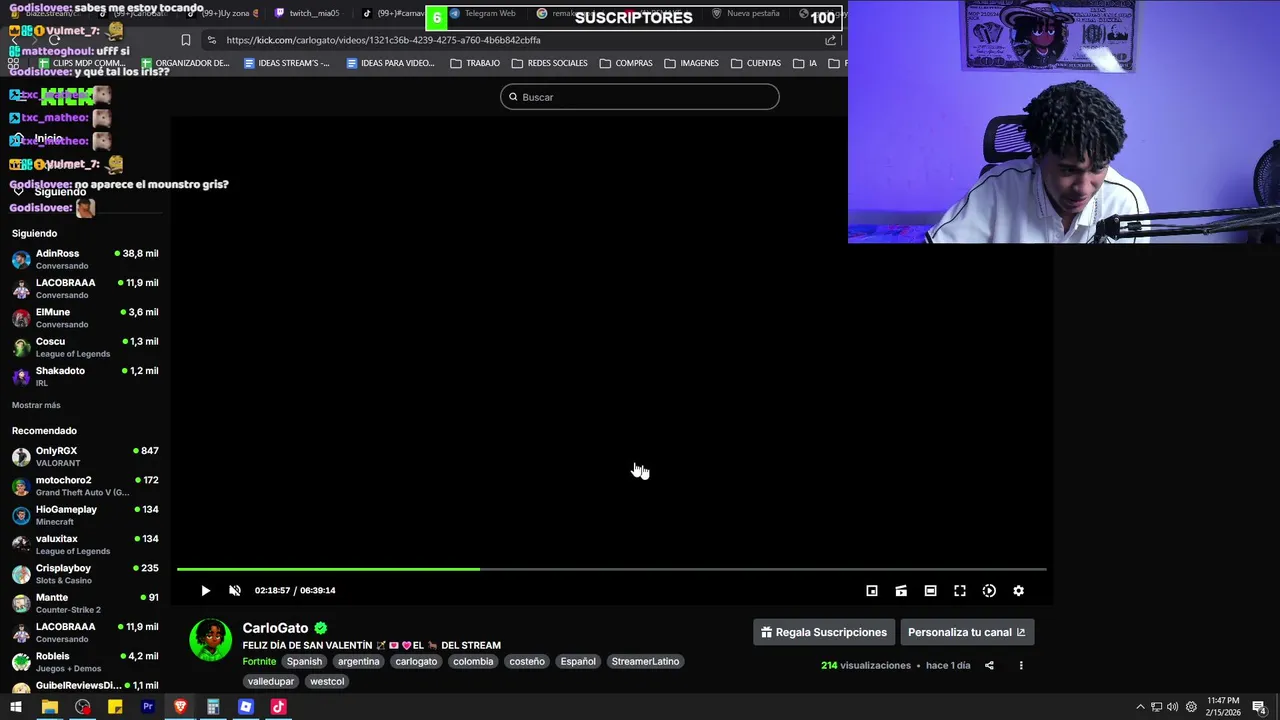Viewport: 1280px width, 720px height.
Task: Open the IA bookmarks folder
Action: (x=805, y=63)
